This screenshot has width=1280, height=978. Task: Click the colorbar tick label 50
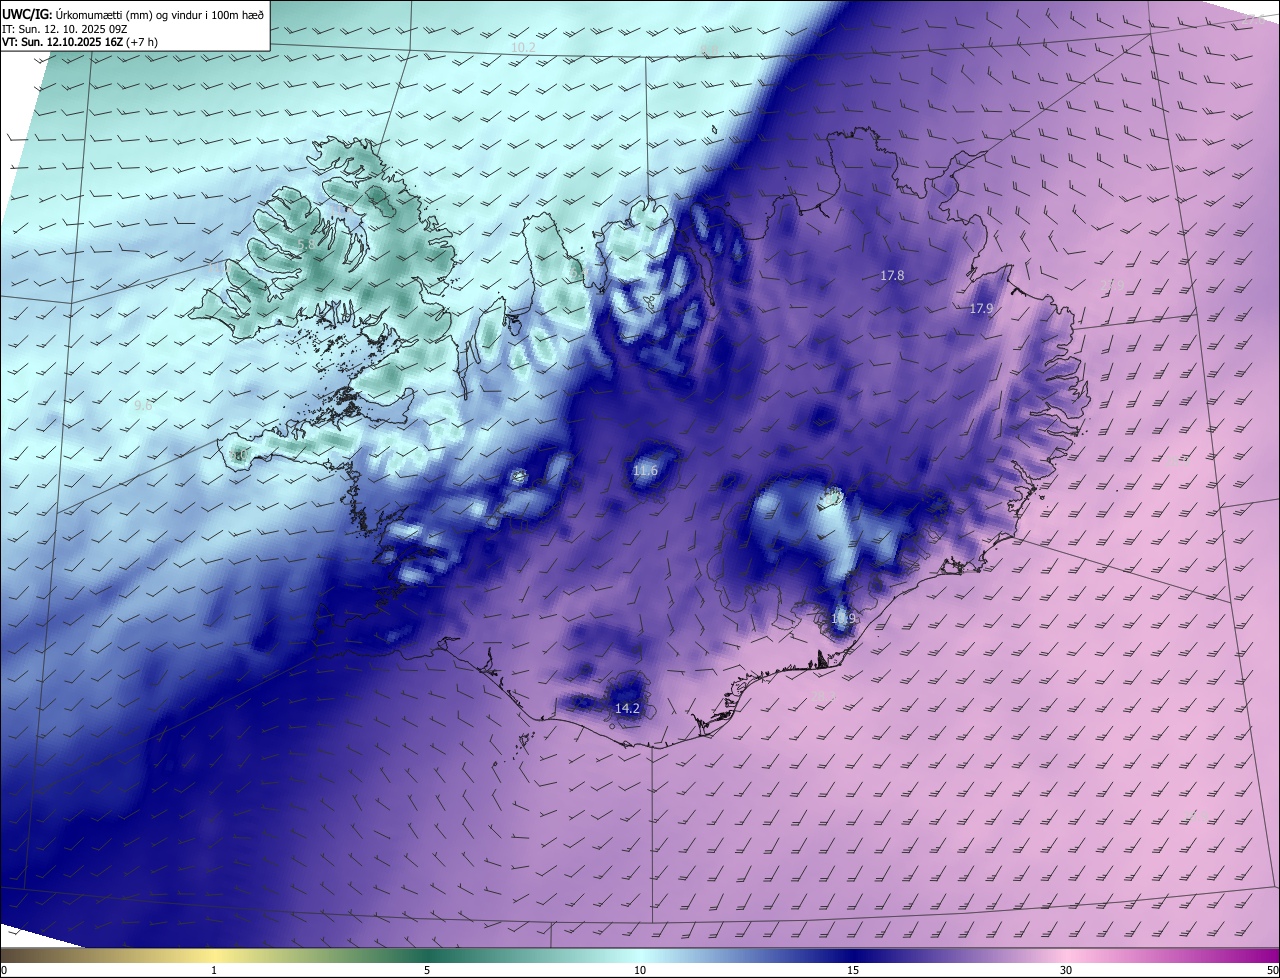[1272, 970]
